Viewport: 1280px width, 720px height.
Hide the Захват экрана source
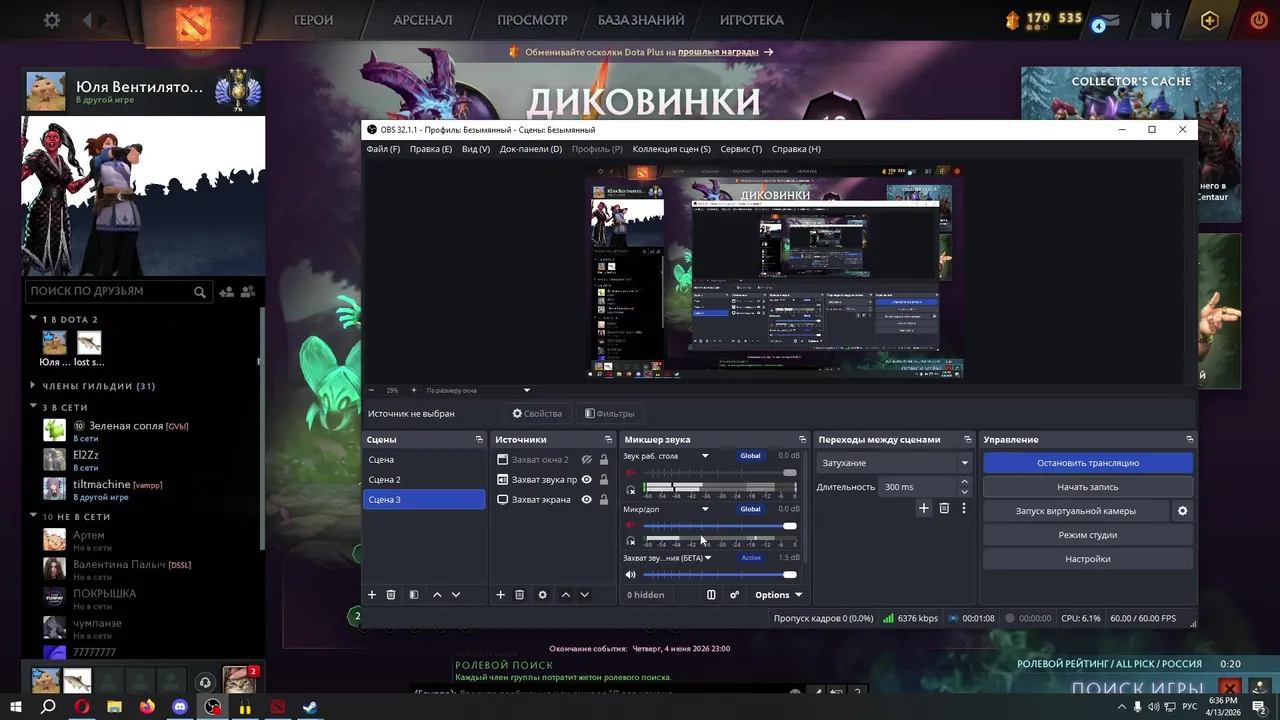pos(587,500)
